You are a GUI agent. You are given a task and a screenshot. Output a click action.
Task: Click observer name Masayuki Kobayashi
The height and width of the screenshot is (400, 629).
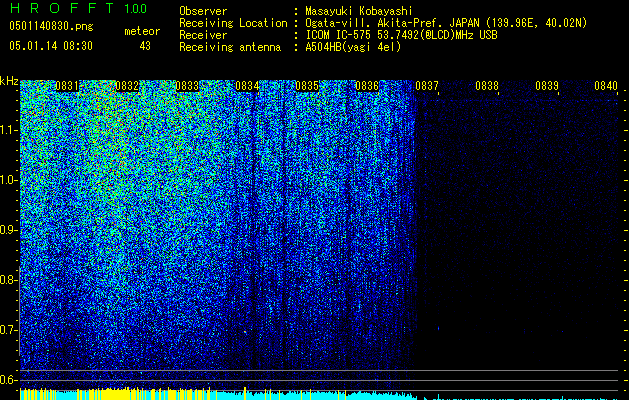pos(359,11)
